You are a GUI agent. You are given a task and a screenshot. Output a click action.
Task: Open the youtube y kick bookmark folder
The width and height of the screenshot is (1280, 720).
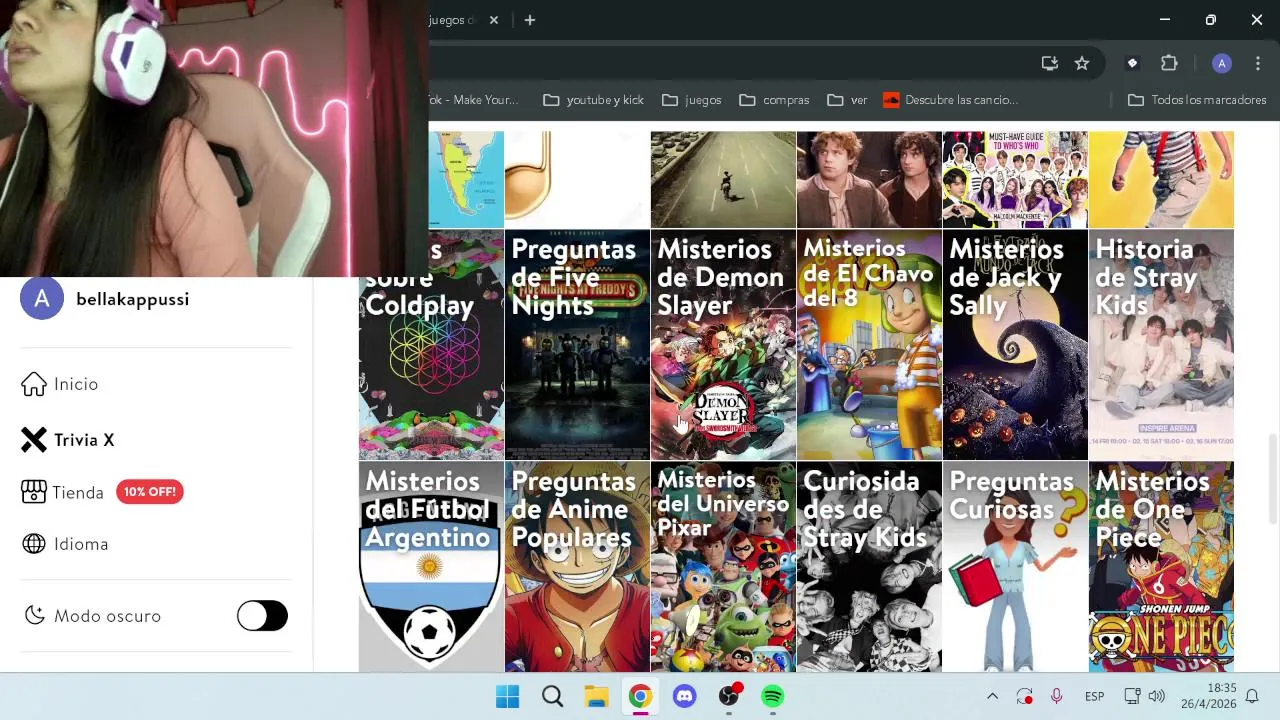pos(594,100)
